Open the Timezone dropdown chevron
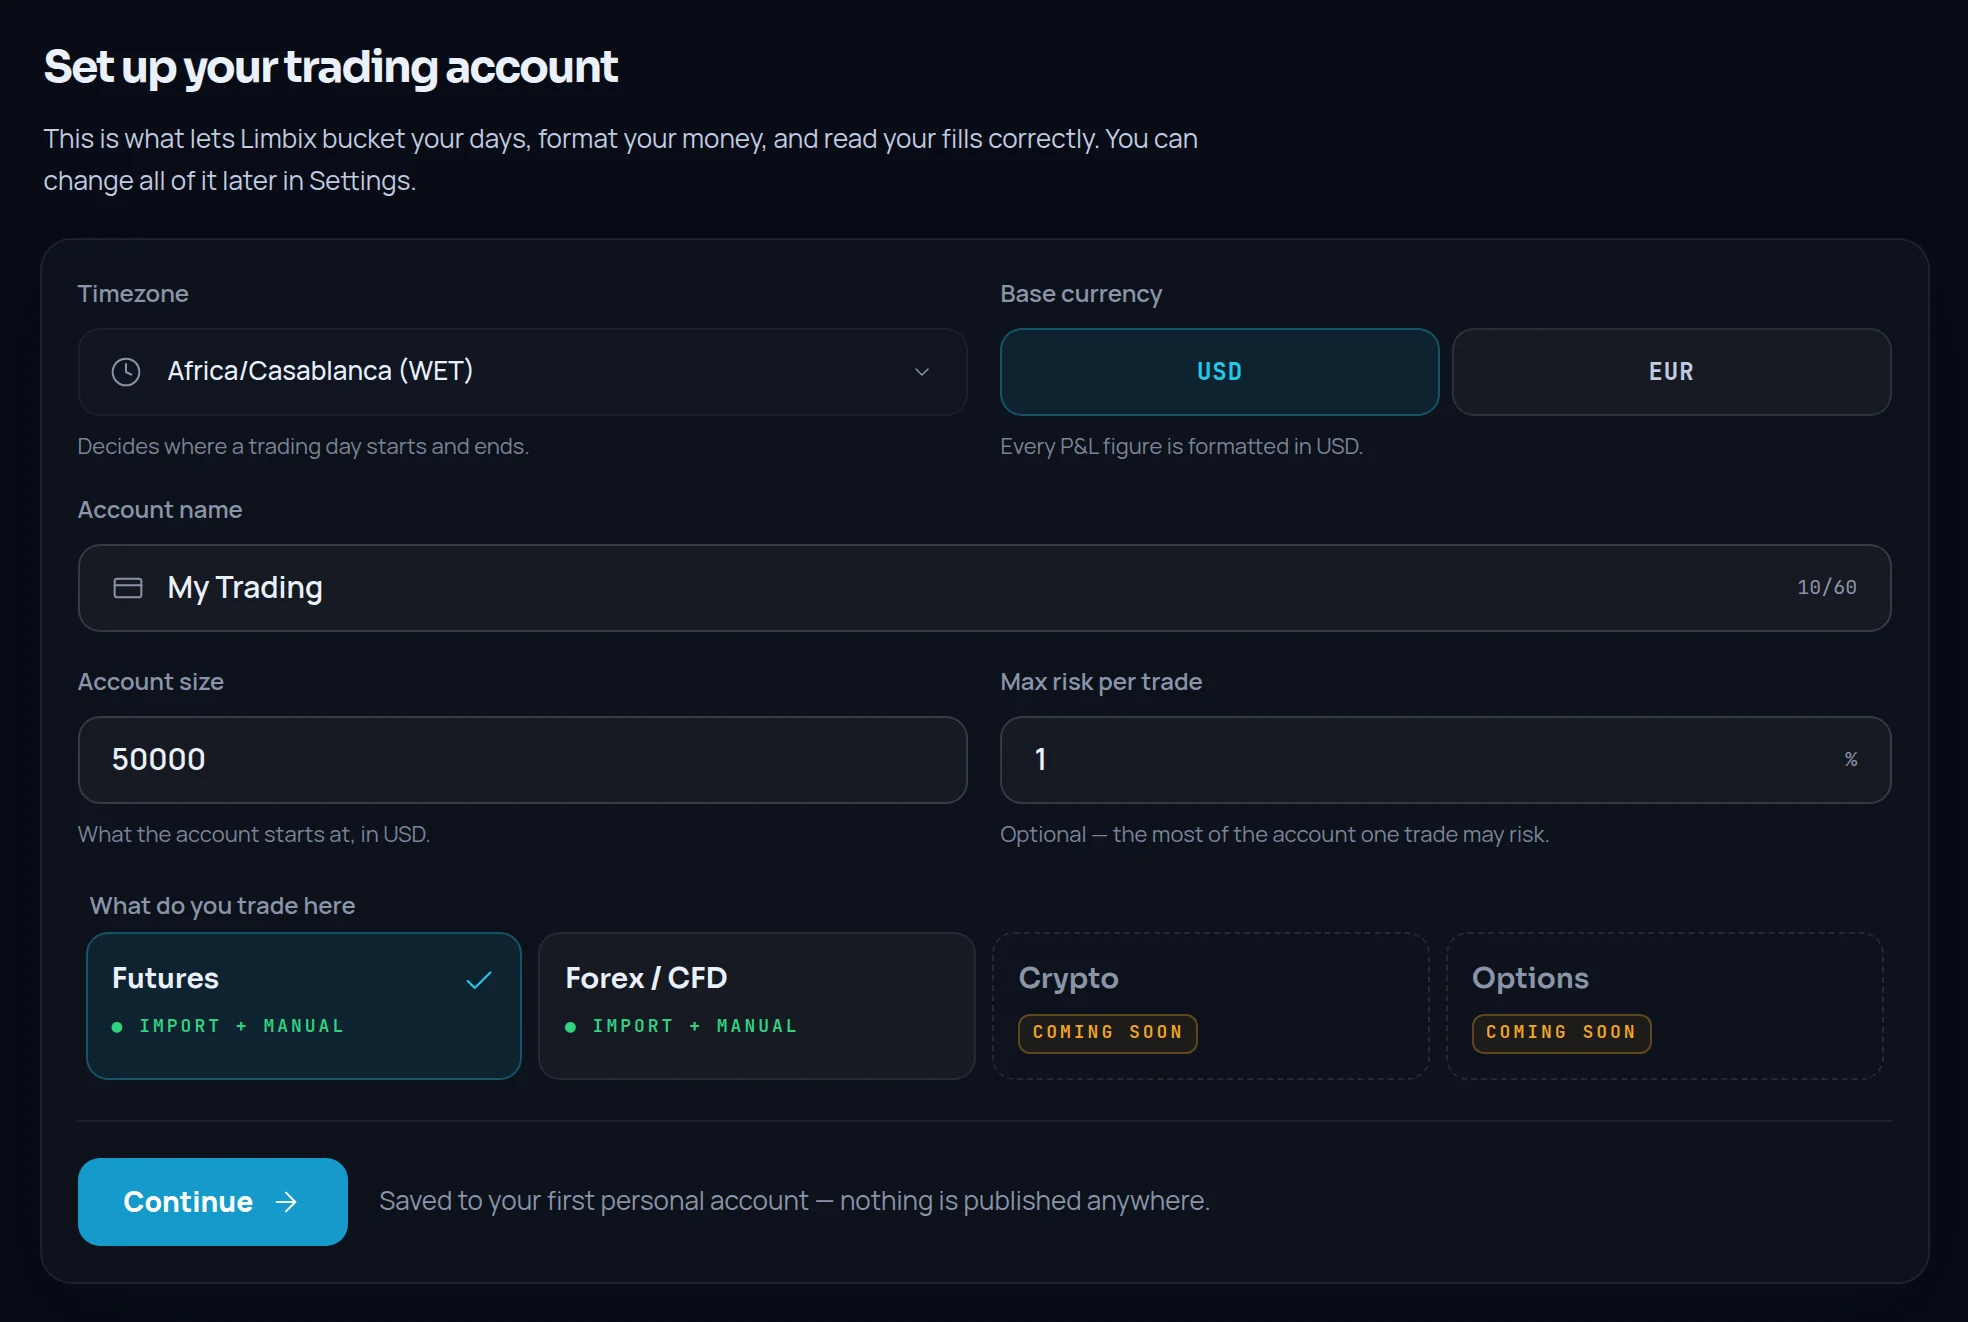 pyautogui.click(x=922, y=372)
